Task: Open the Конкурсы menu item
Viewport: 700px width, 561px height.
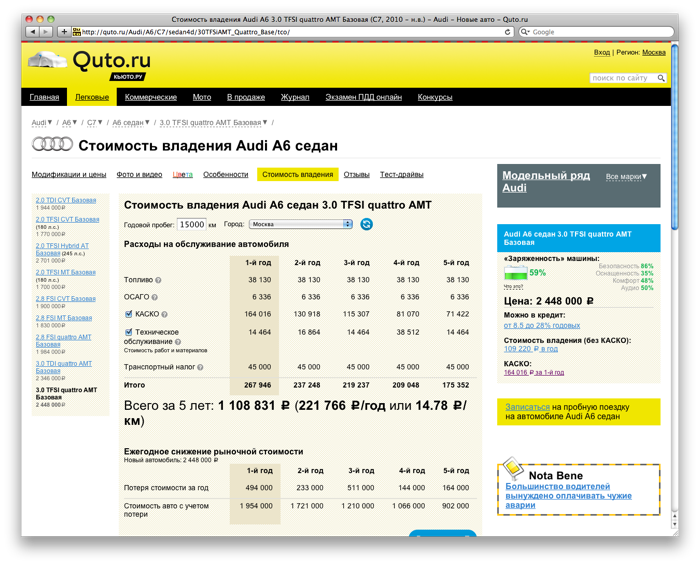Action: click(x=435, y=97)
